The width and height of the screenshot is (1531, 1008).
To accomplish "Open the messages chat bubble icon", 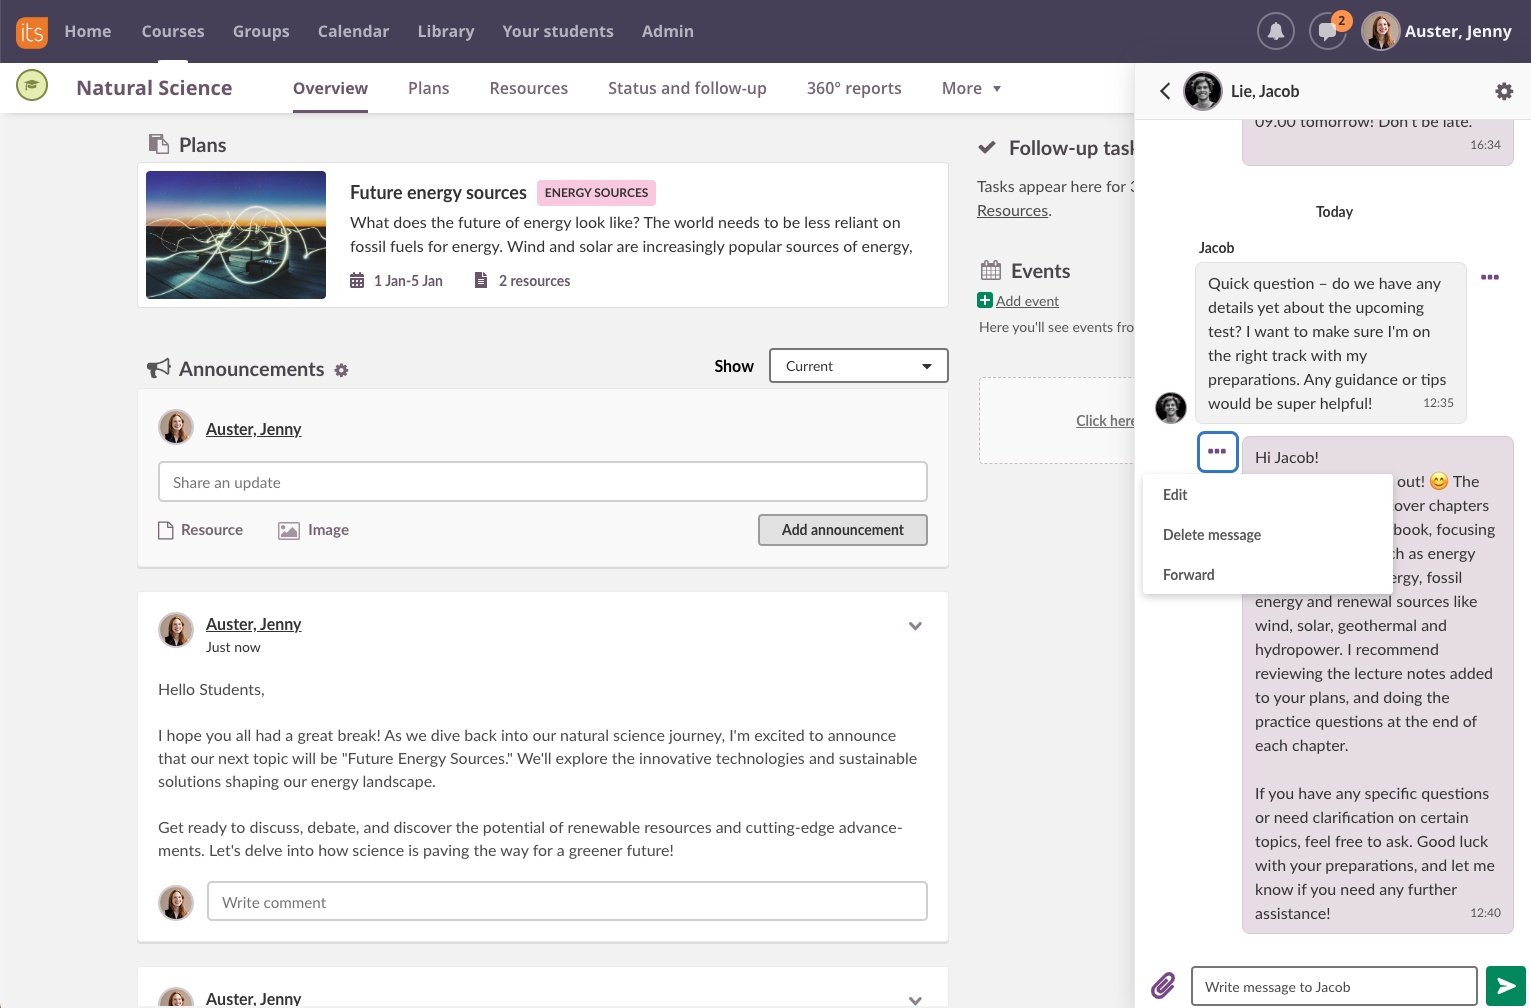I will pos(1327,31).
